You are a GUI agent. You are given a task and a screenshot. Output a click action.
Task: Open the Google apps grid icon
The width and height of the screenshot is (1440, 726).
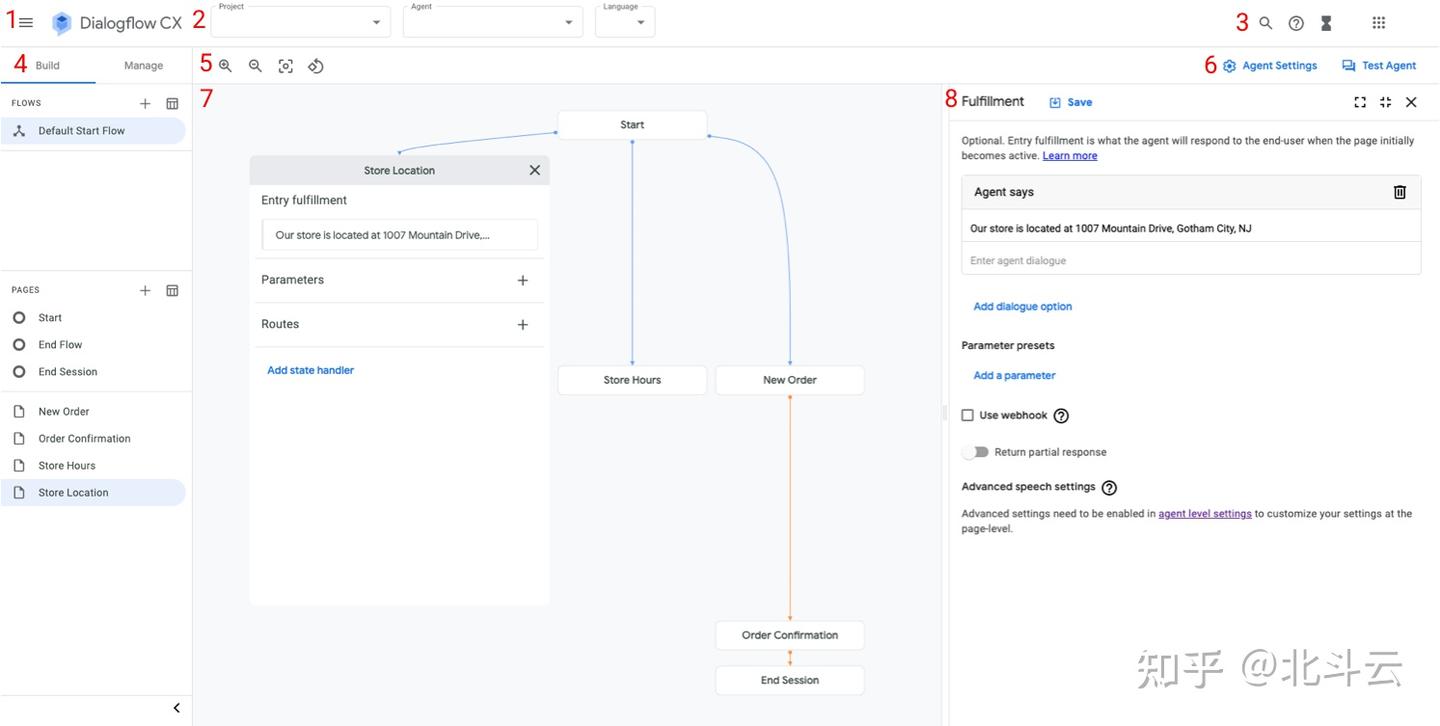(1379, 23)
